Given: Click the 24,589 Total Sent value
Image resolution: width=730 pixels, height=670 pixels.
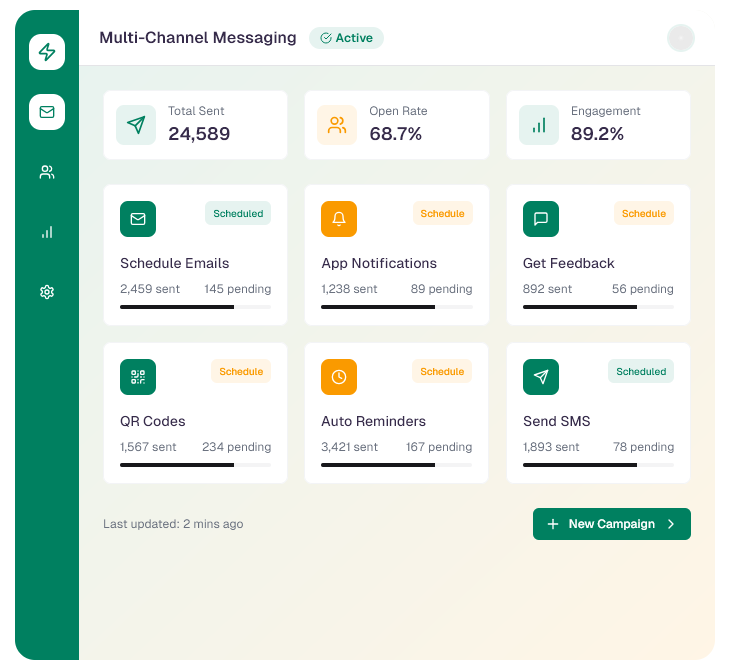Looking at the screenshot, I should [199, 134].
